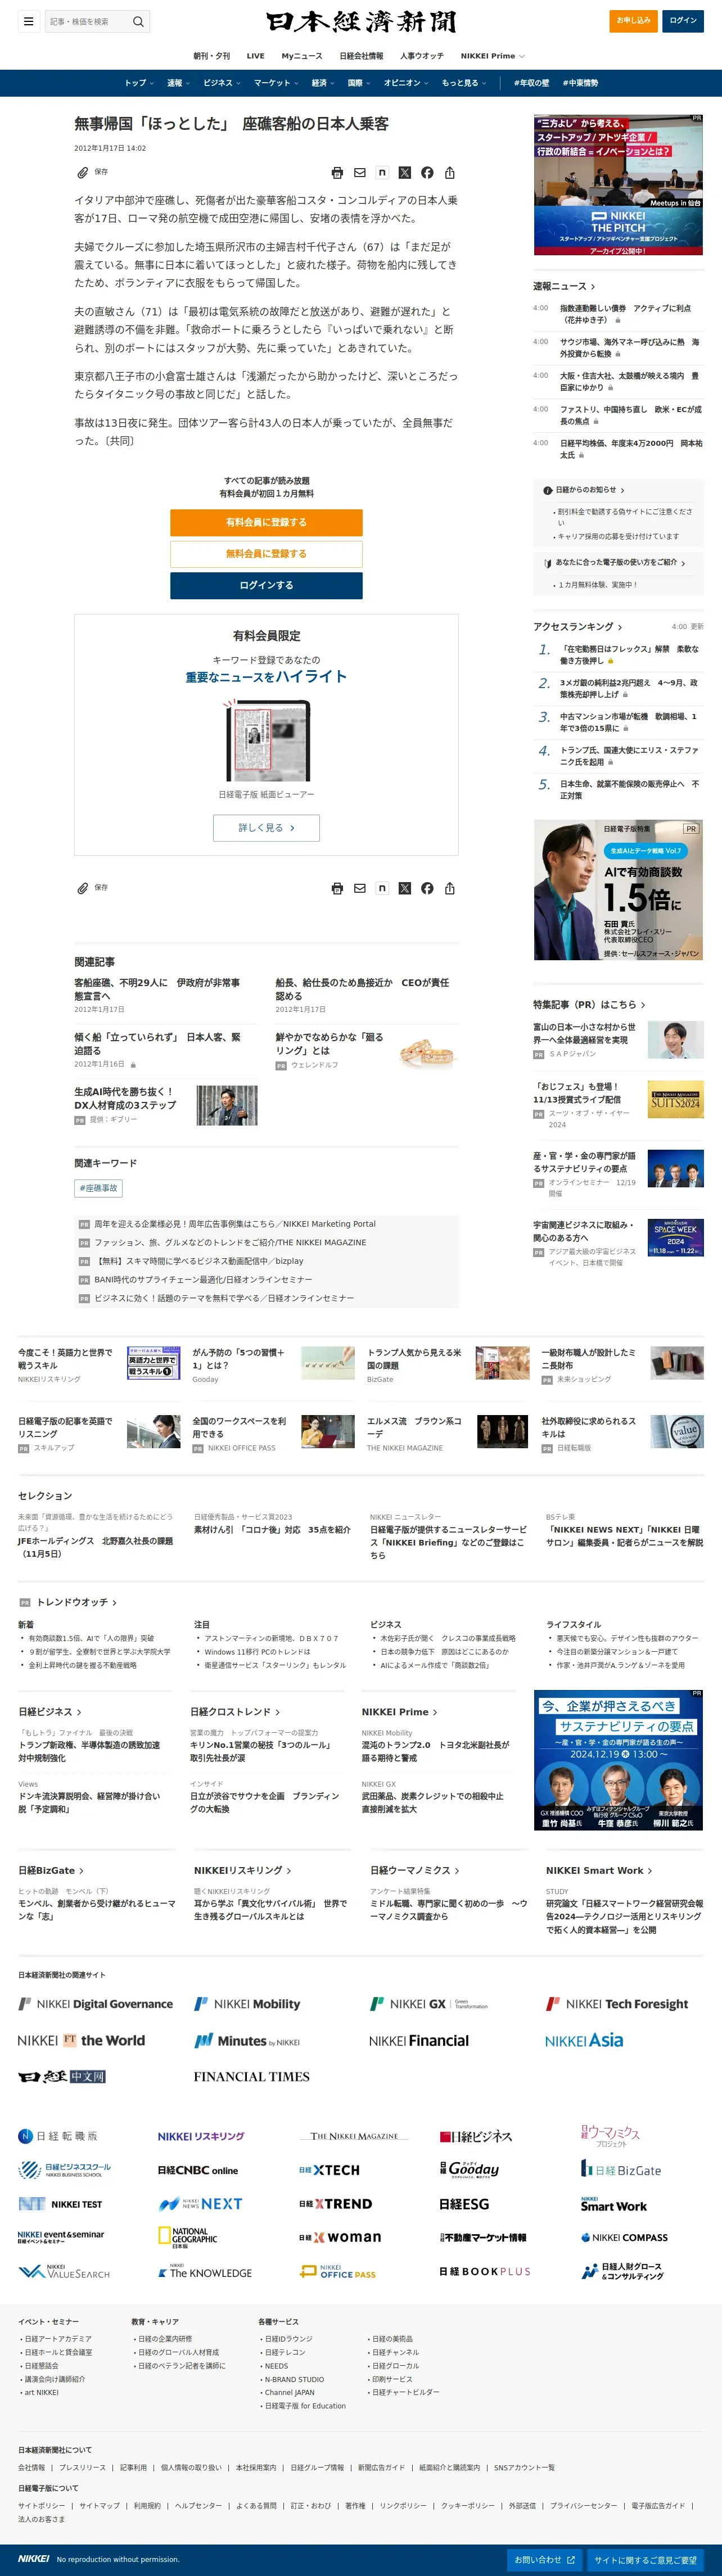Open the 日経 xTECH logo link
This screenshot has height=2576, width=722.
pyautogui.click(x=329, y=2170)
